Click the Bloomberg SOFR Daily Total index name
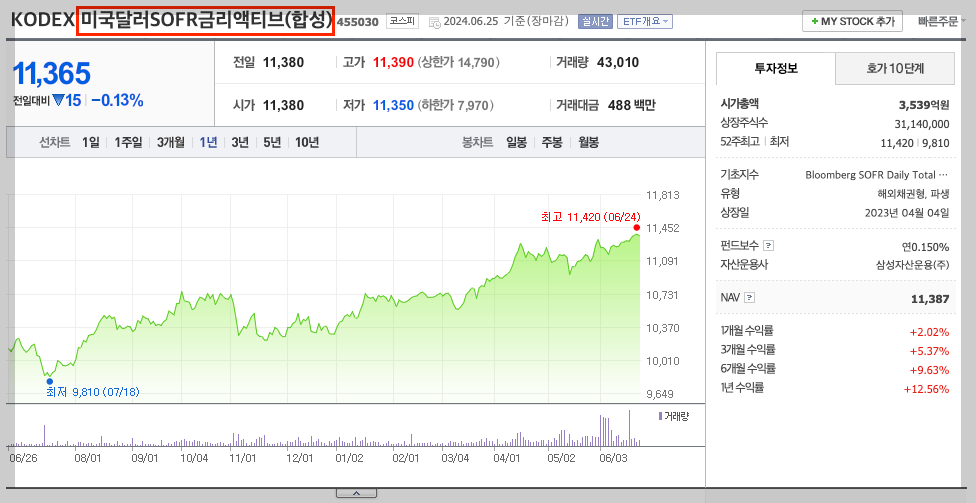The width and height of the screenshot is (976, 503). (x=876, y=175)
